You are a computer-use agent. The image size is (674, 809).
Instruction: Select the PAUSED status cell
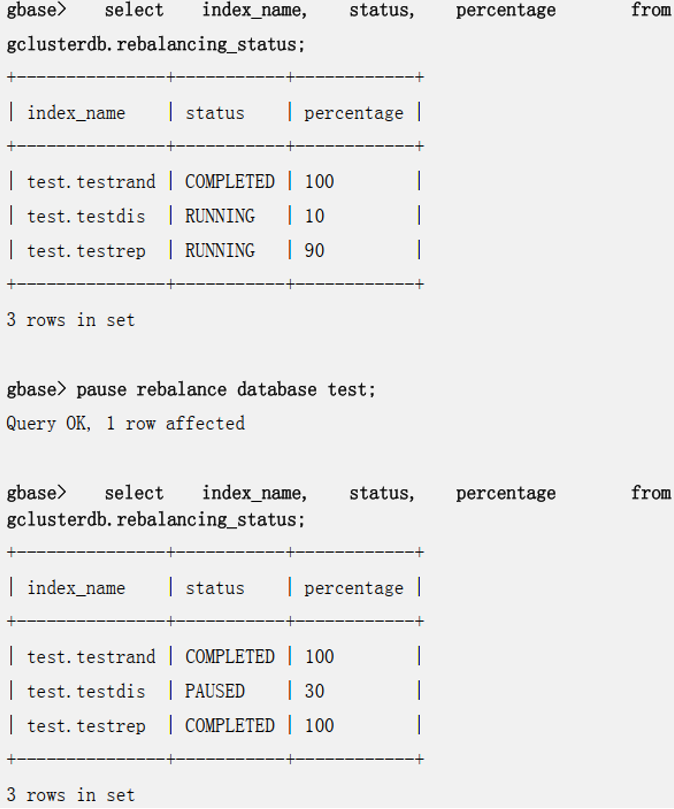click(x=214, y=691)
